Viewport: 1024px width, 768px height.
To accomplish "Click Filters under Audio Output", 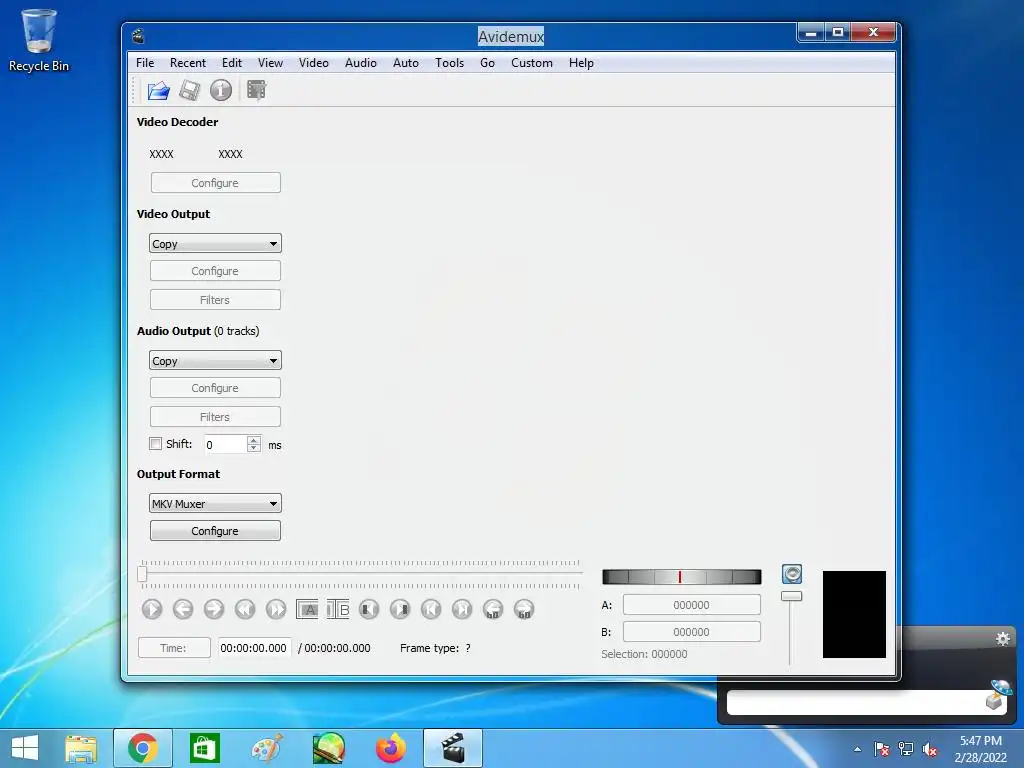I will [216, 417].
